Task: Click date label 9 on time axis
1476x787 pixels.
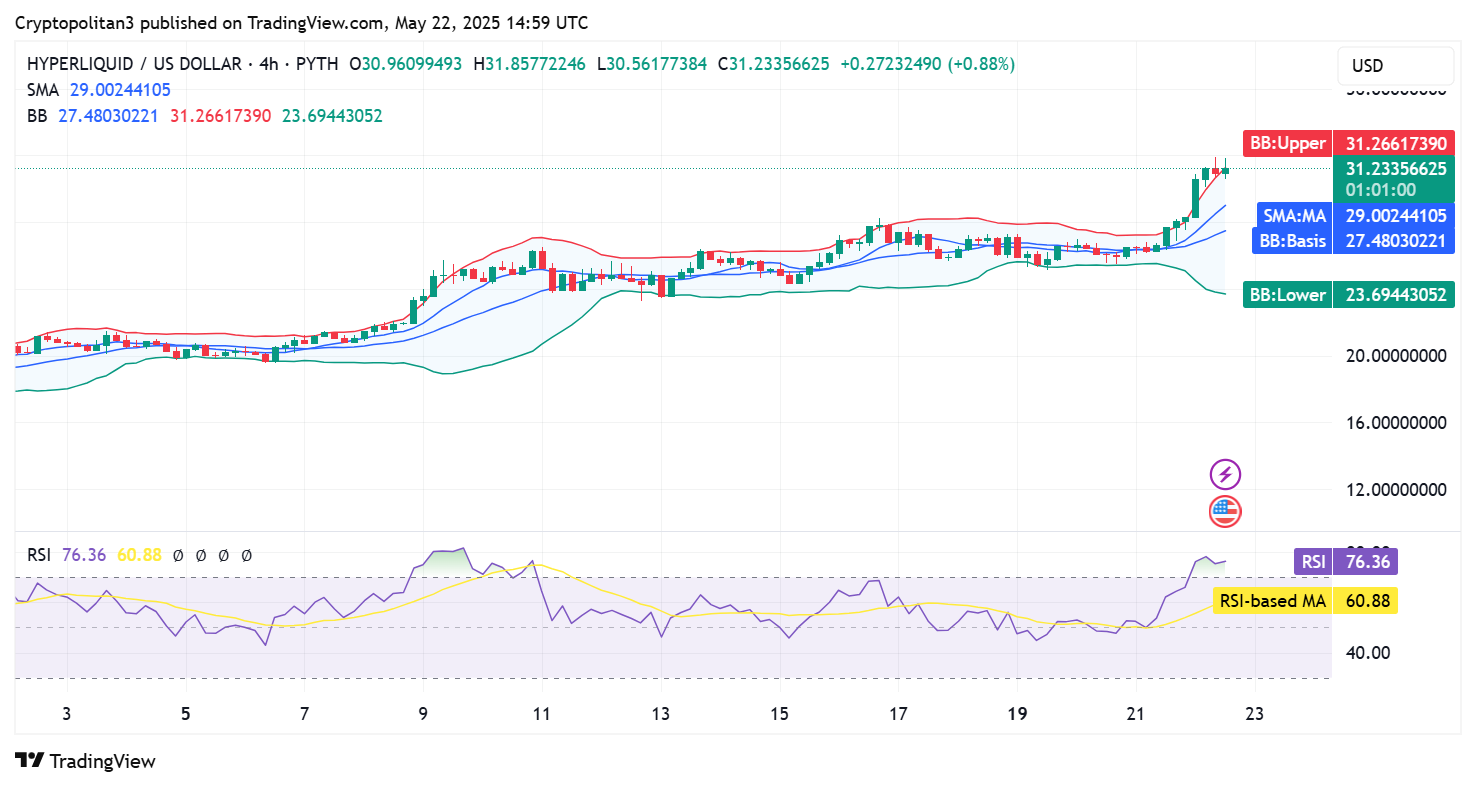Action: [x=423, y=714]
